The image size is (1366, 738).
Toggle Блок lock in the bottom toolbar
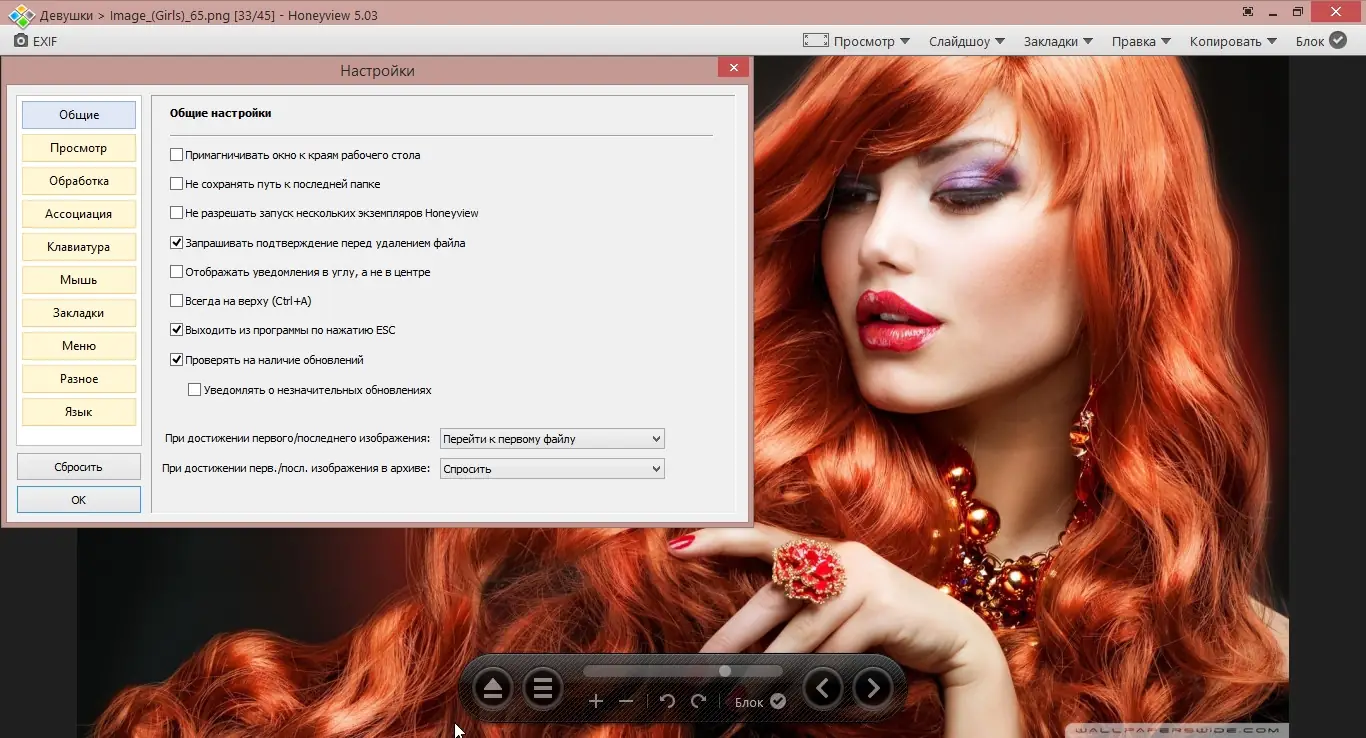(x=760, y=702)
